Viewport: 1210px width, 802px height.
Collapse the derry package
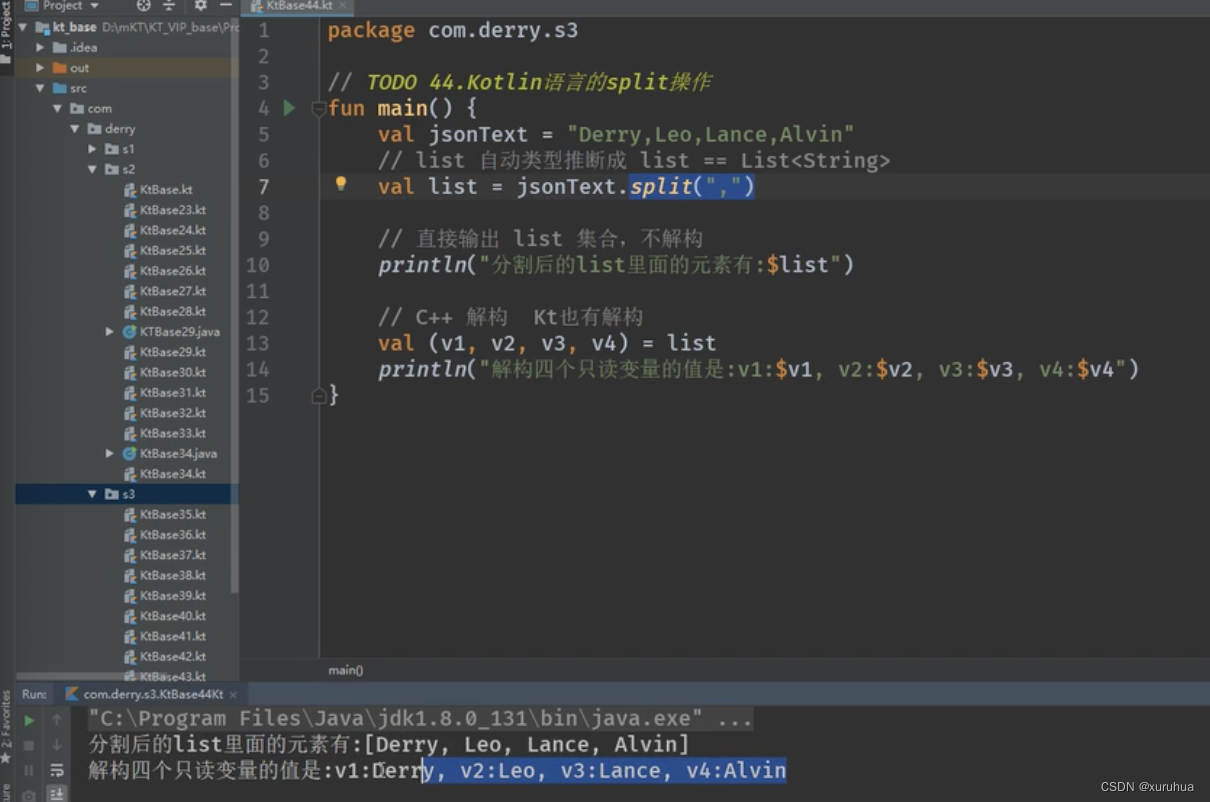75,129
